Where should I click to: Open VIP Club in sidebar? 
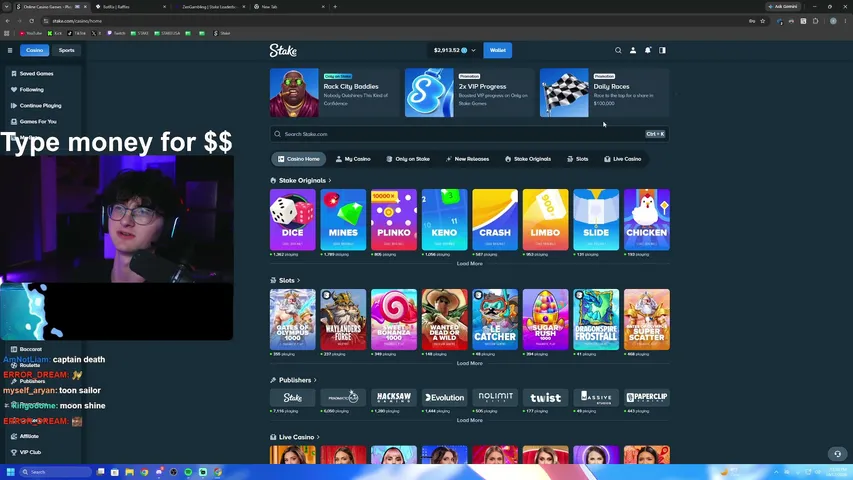(x=26, y=452)
